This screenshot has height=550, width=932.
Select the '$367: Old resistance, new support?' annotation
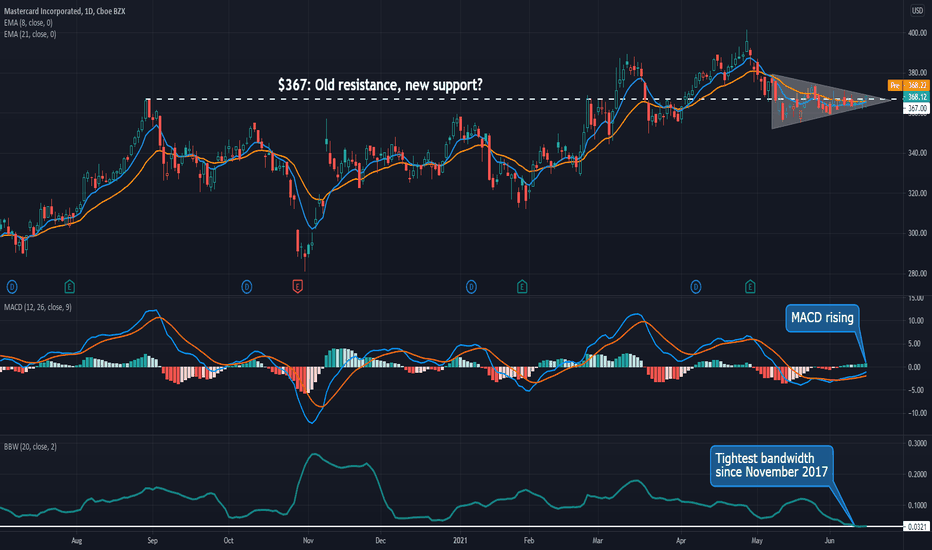coord(380,85)
